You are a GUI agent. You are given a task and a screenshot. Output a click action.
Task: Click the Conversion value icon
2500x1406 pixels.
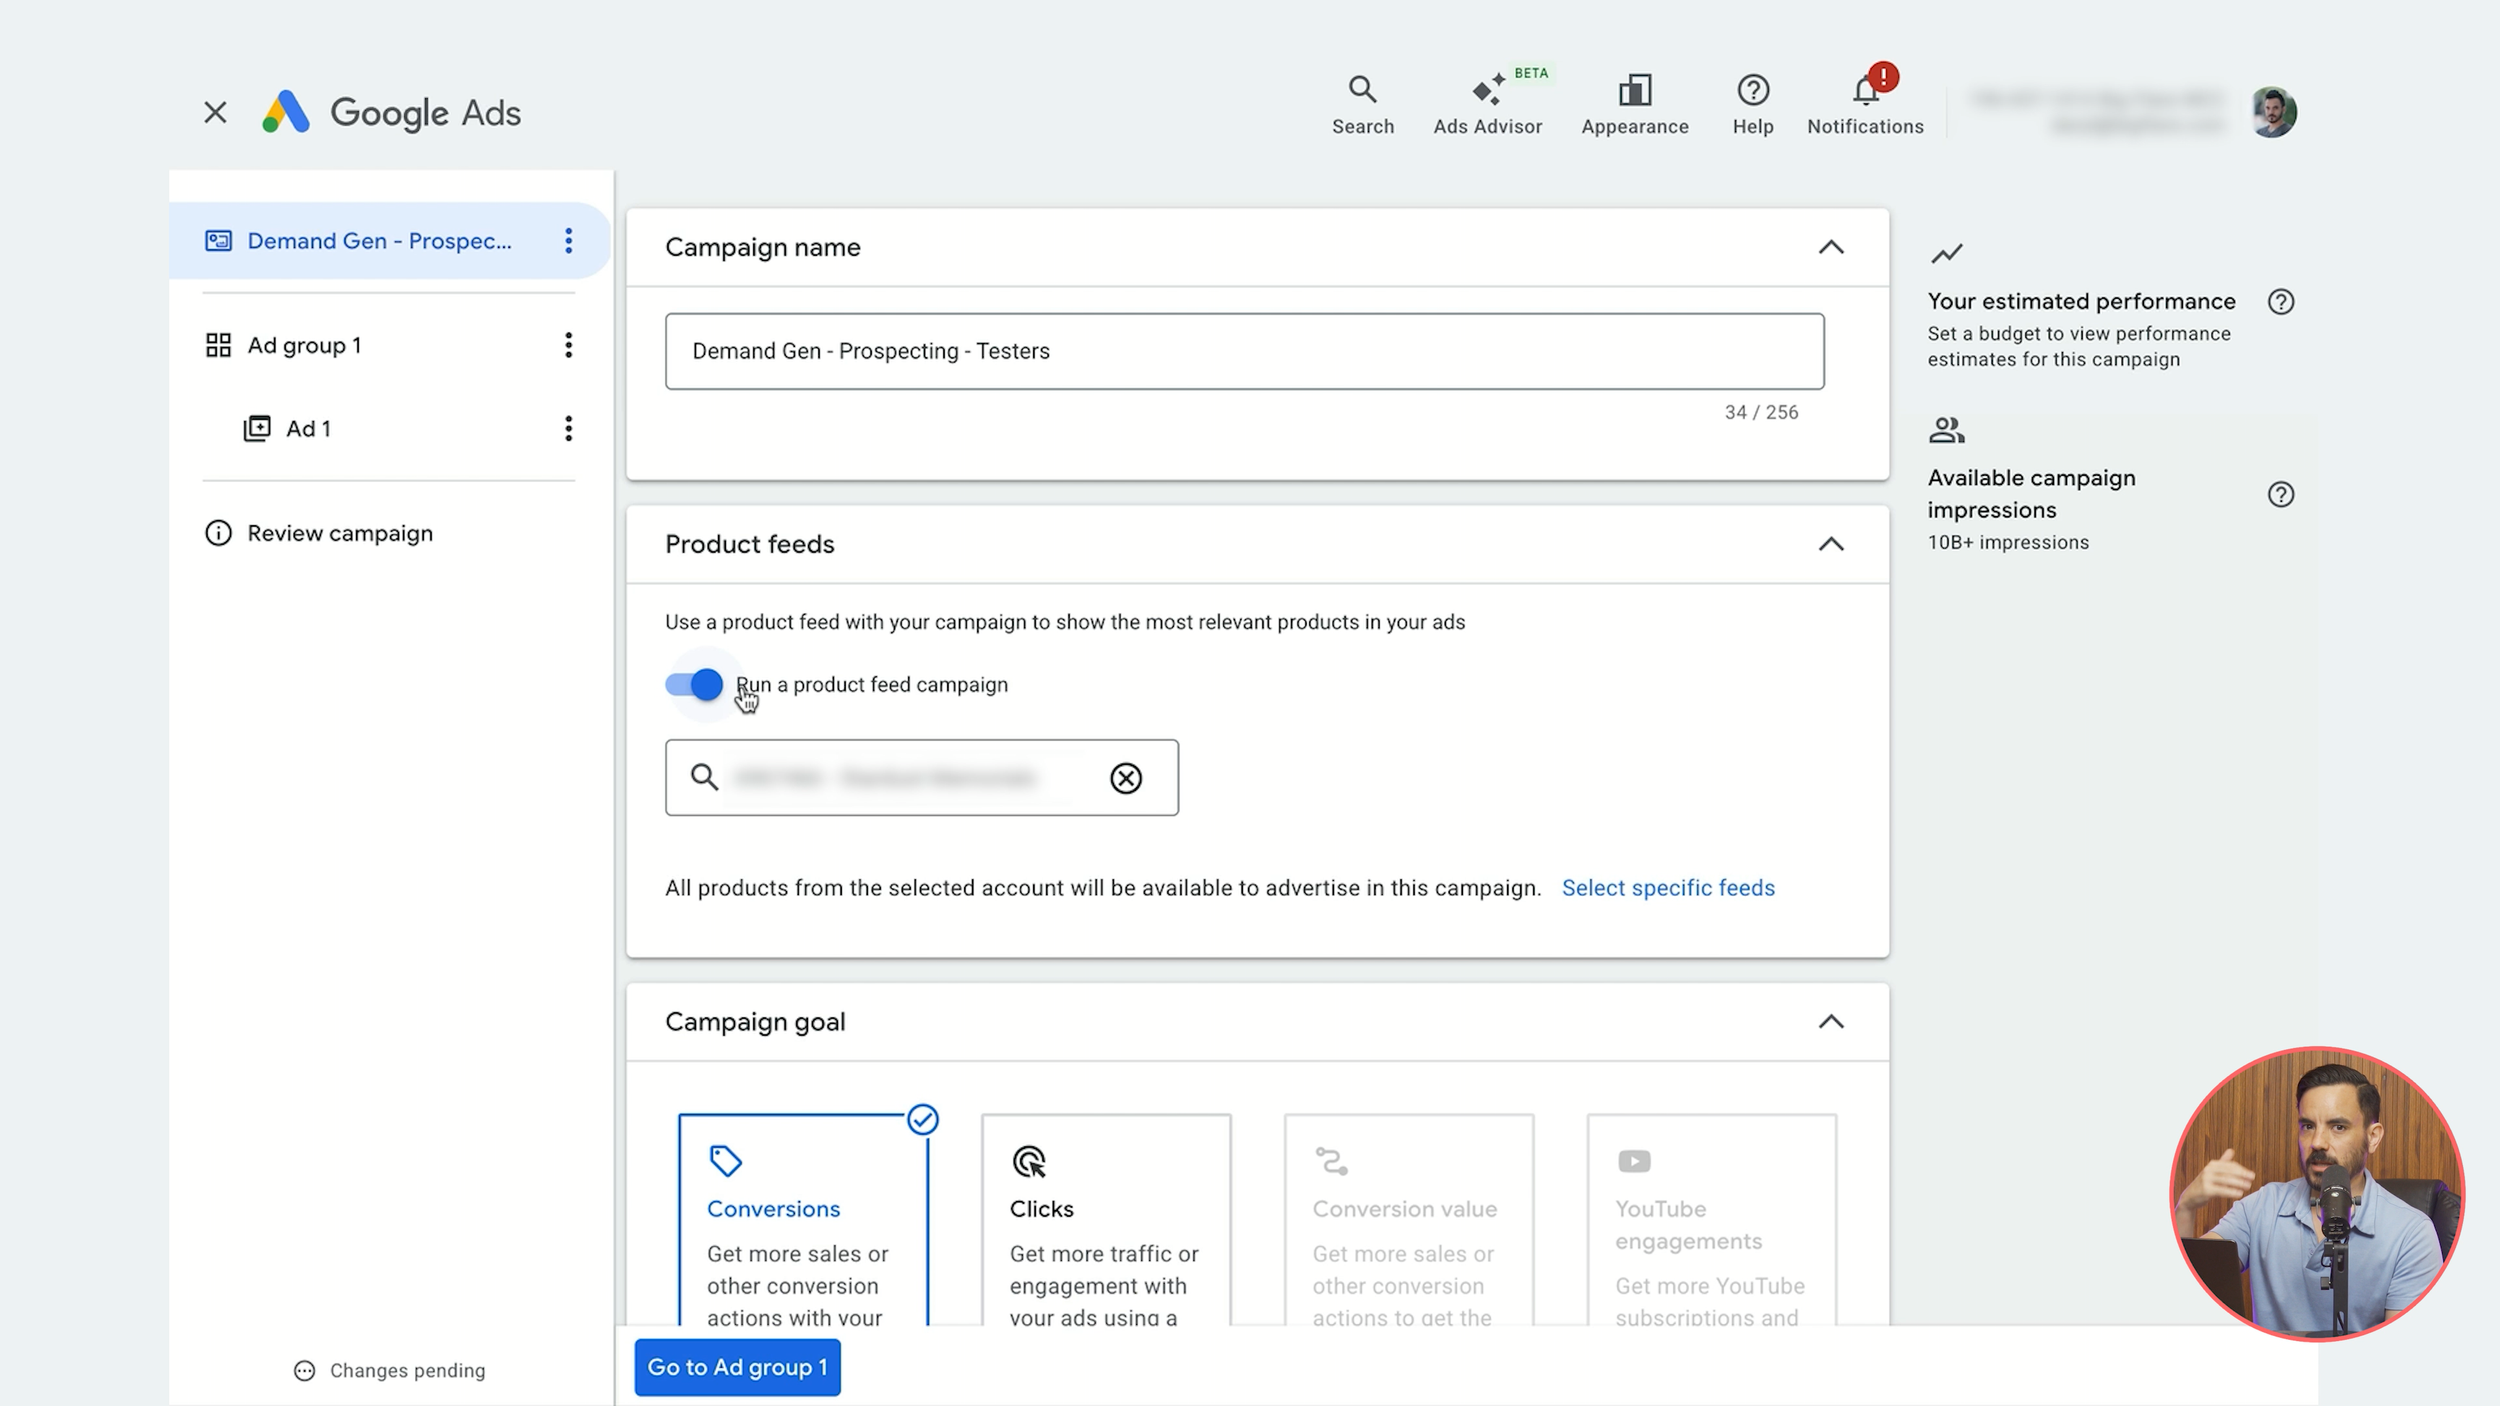point(1331,1161)
